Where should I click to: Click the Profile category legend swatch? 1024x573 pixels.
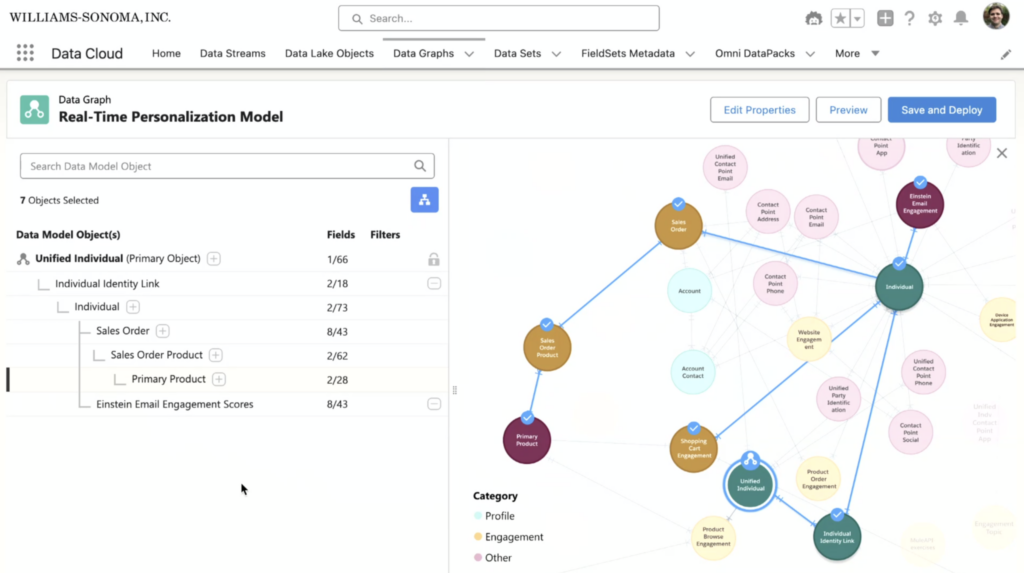pos(478,516)
